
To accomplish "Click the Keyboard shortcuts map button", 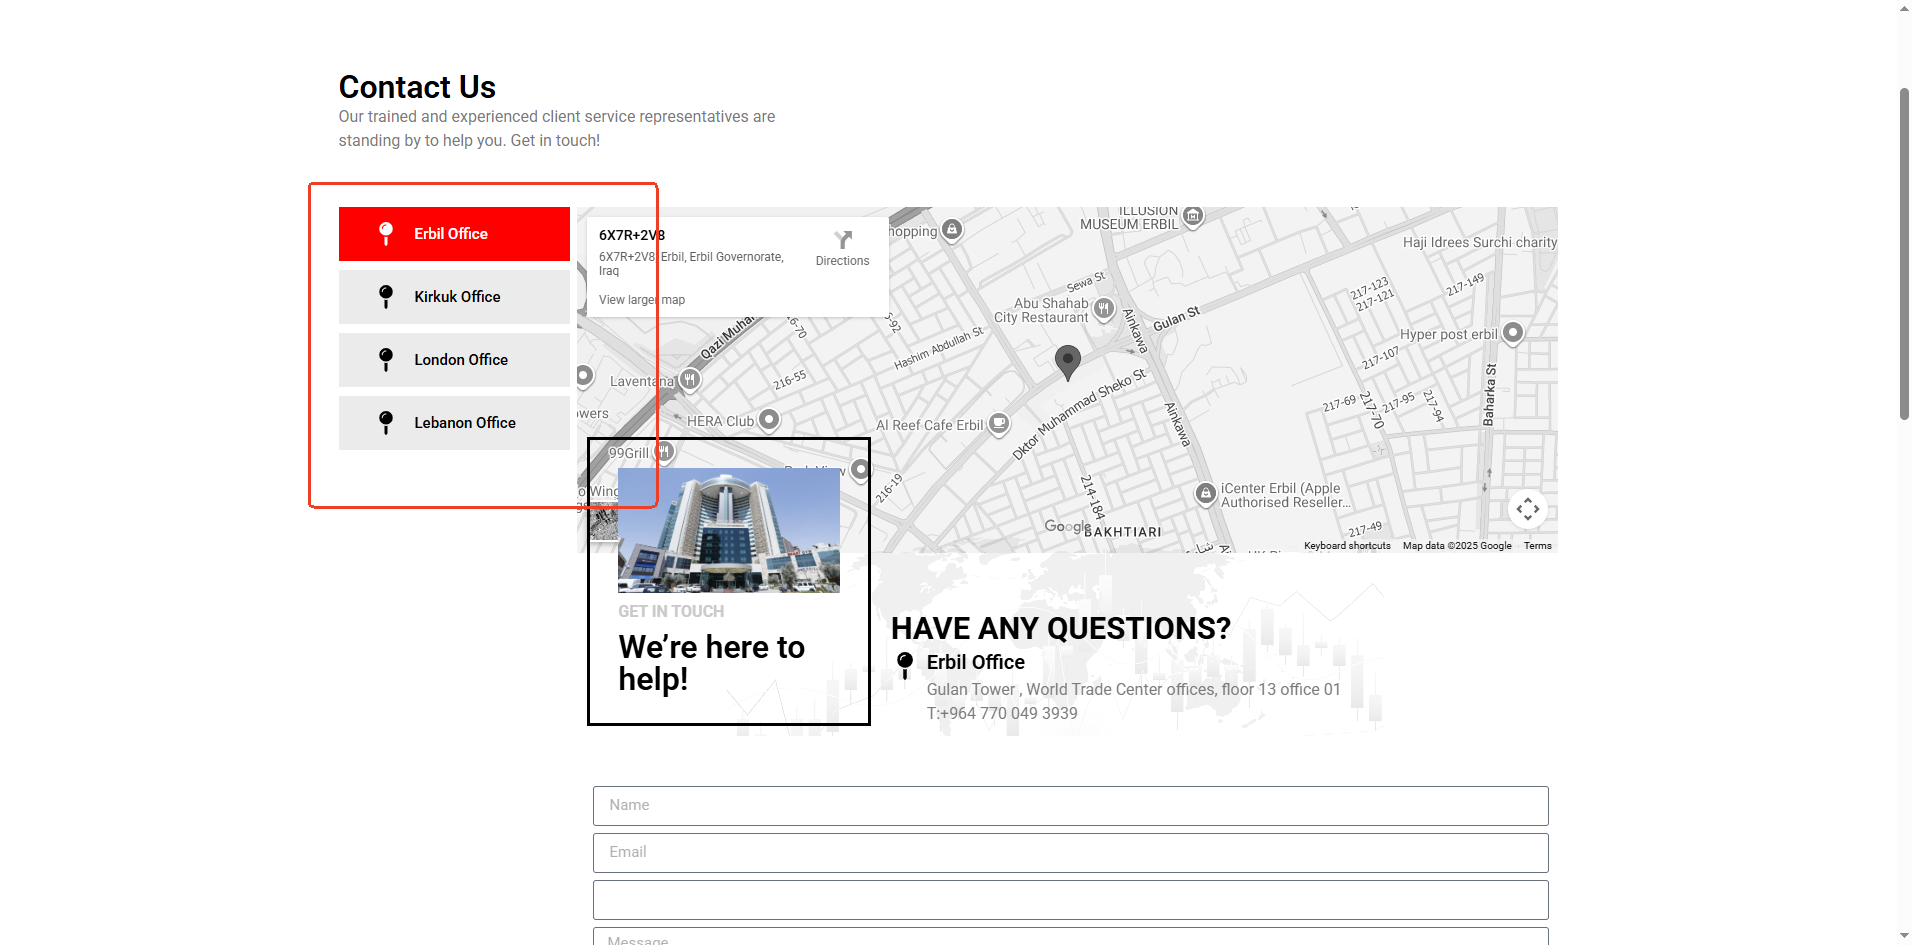I will [x=1346, y=546].
